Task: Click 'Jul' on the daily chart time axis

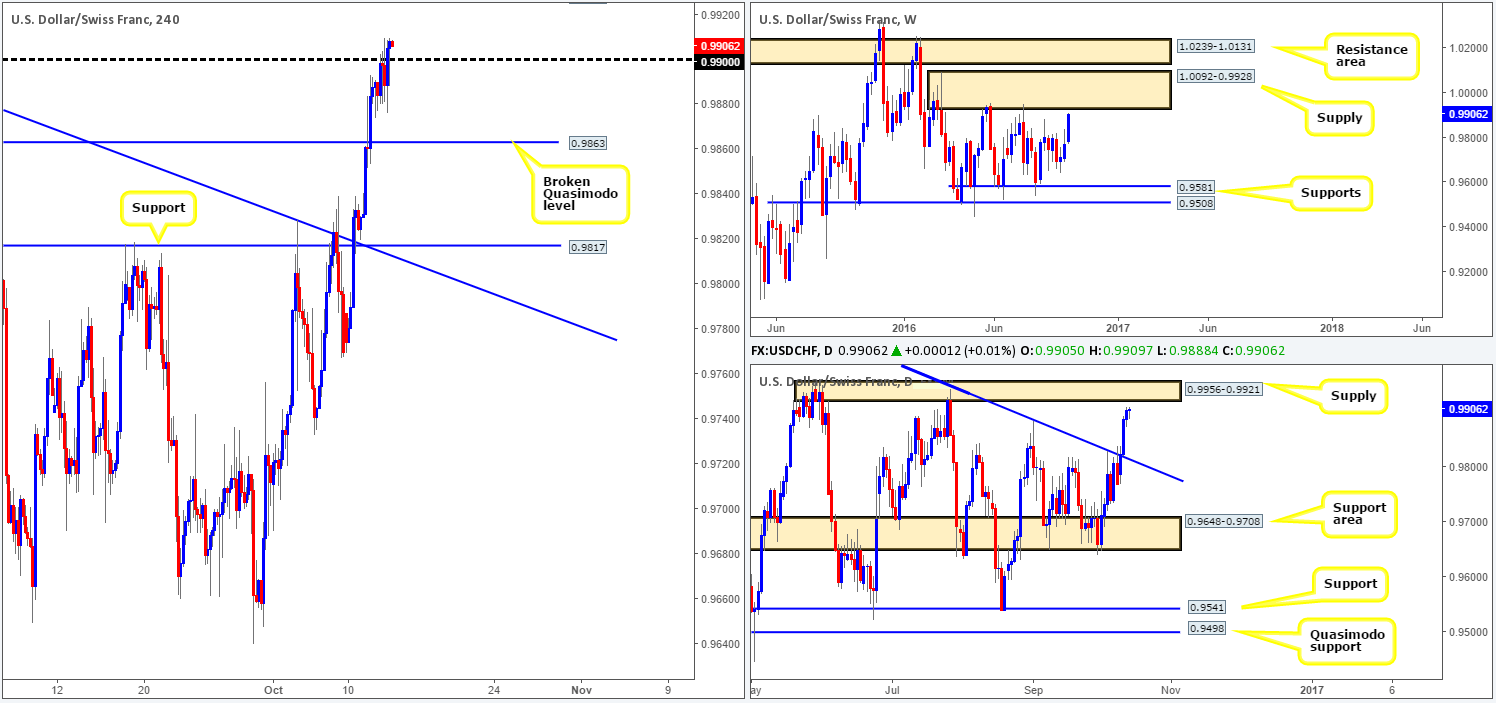Action: point(893,690)
